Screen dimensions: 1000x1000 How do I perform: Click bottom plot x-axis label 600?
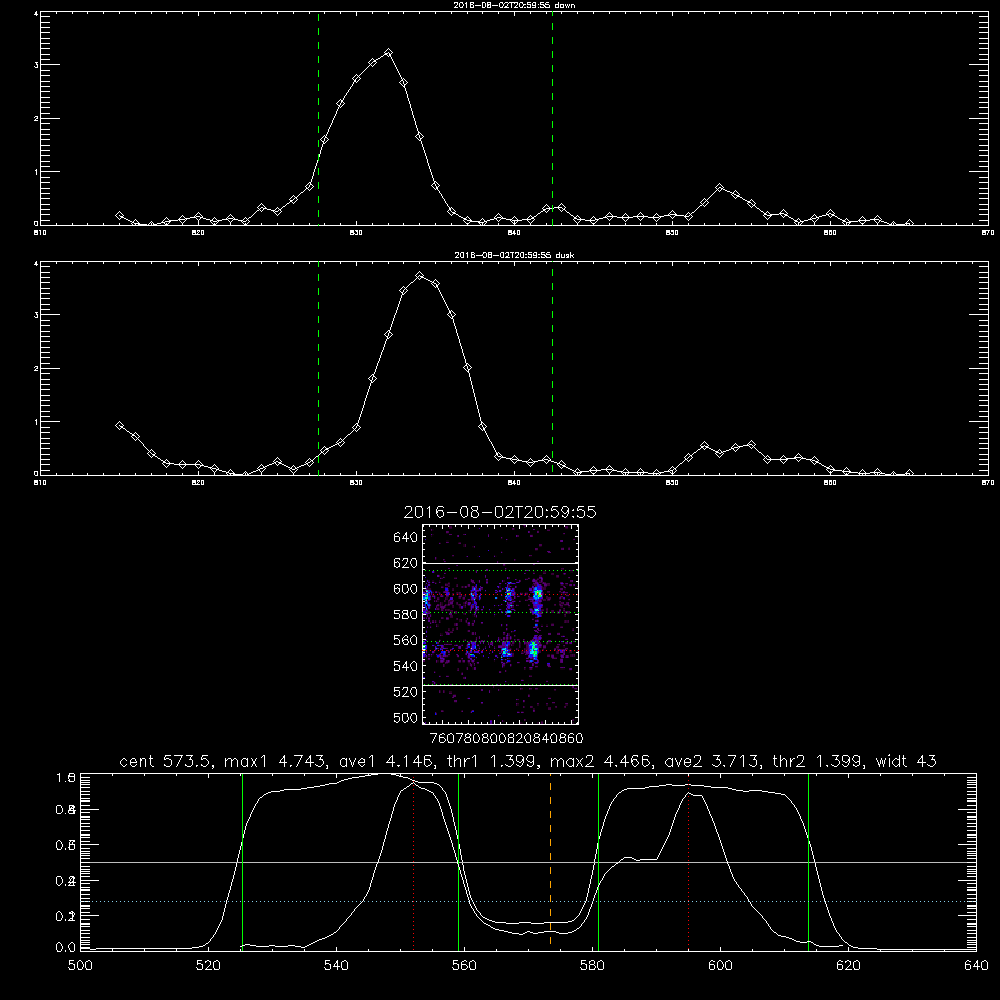tap(720, 965)
